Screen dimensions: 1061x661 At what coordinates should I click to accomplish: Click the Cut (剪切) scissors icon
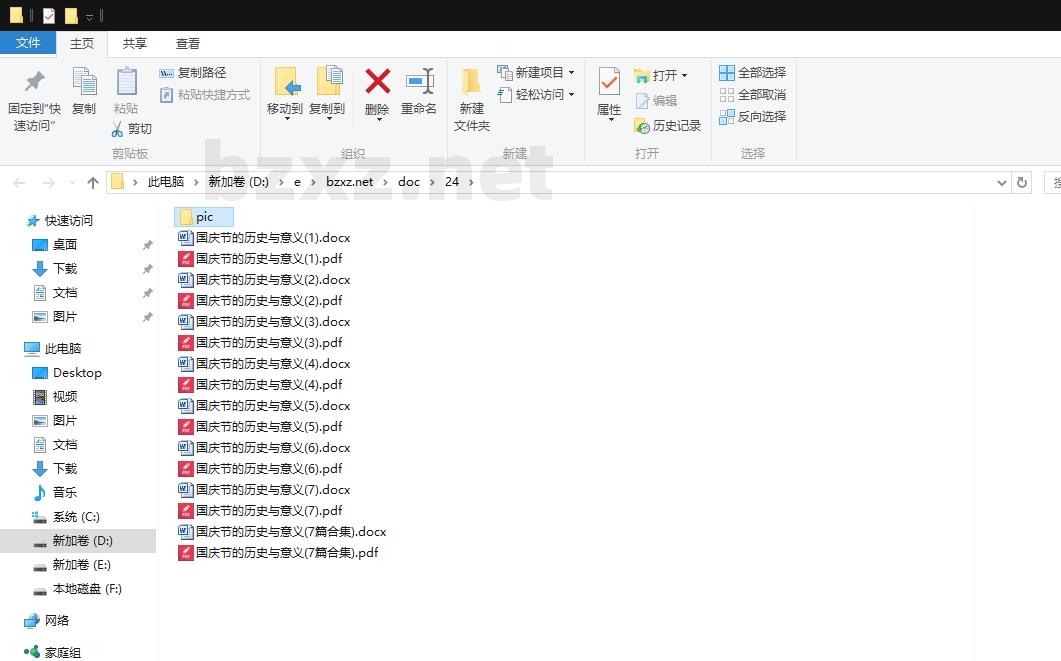click(x=117, y=129)
